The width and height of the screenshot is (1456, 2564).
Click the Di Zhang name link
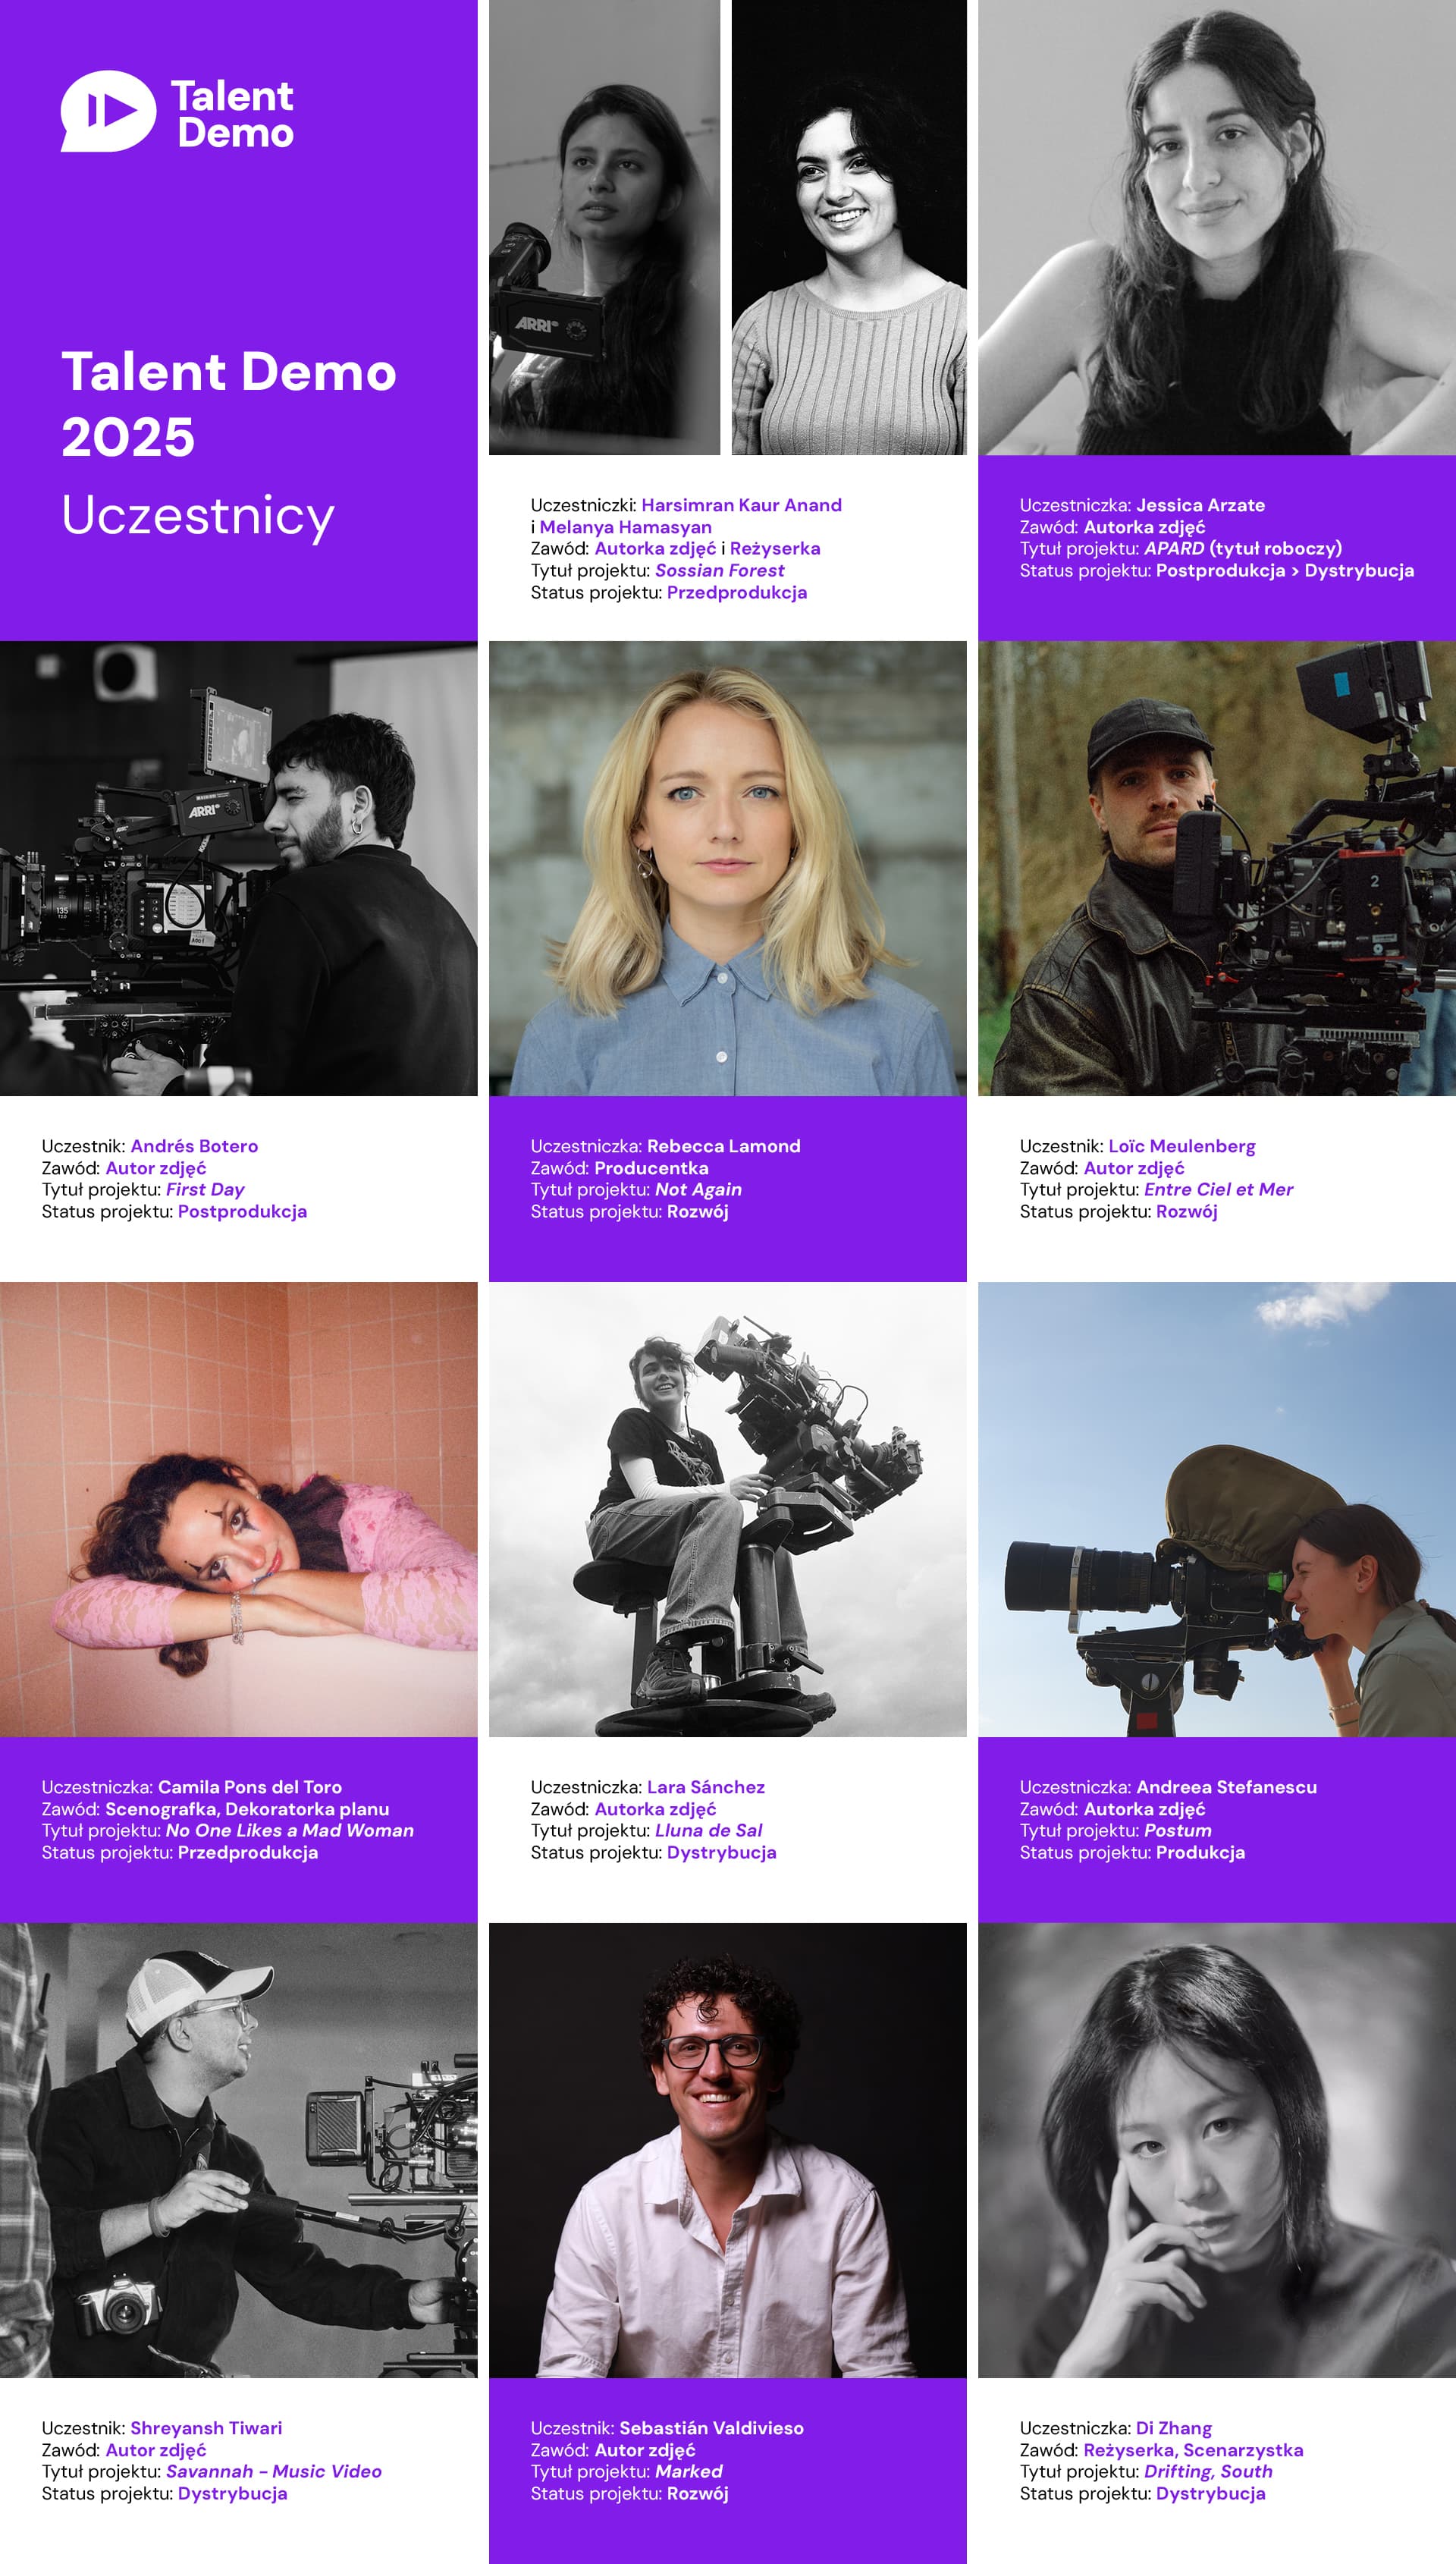(x=1173, y=2428)
